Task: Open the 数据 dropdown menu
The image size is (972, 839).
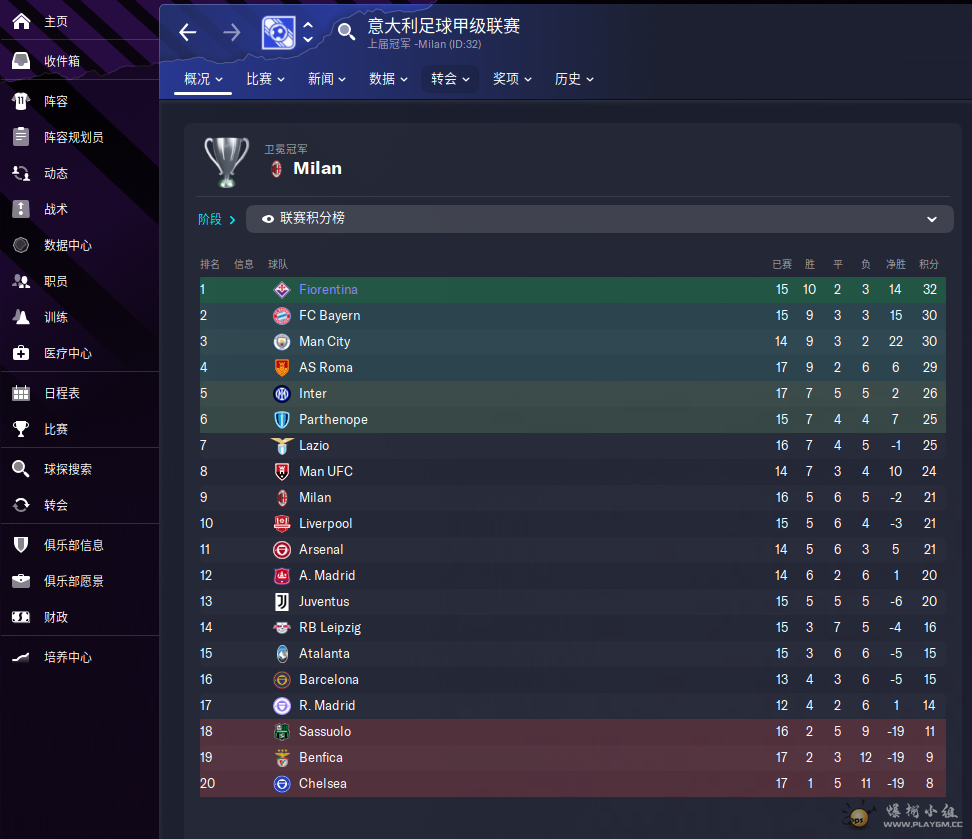Action: (x=388, y=79)
